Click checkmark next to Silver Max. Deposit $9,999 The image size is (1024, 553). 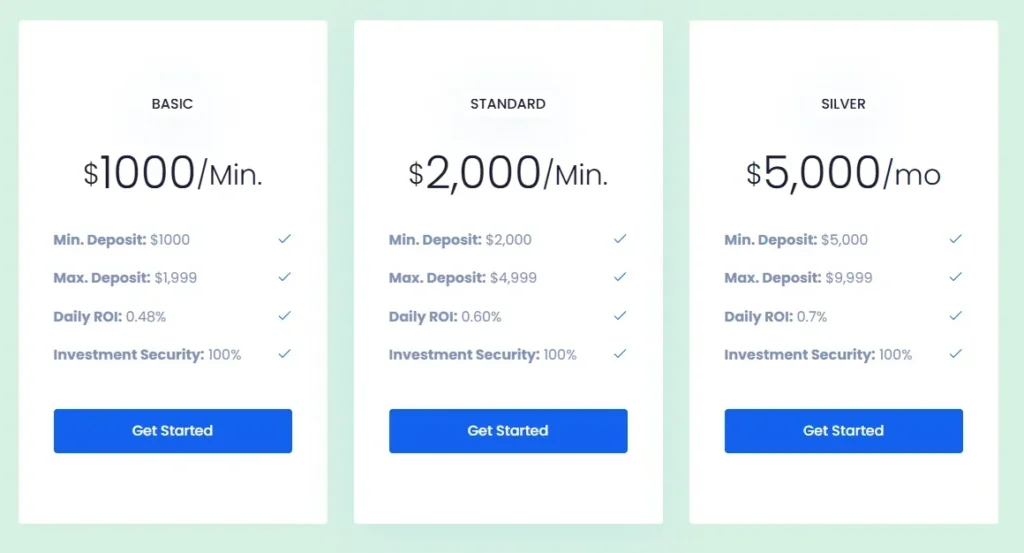coord(956,277)
